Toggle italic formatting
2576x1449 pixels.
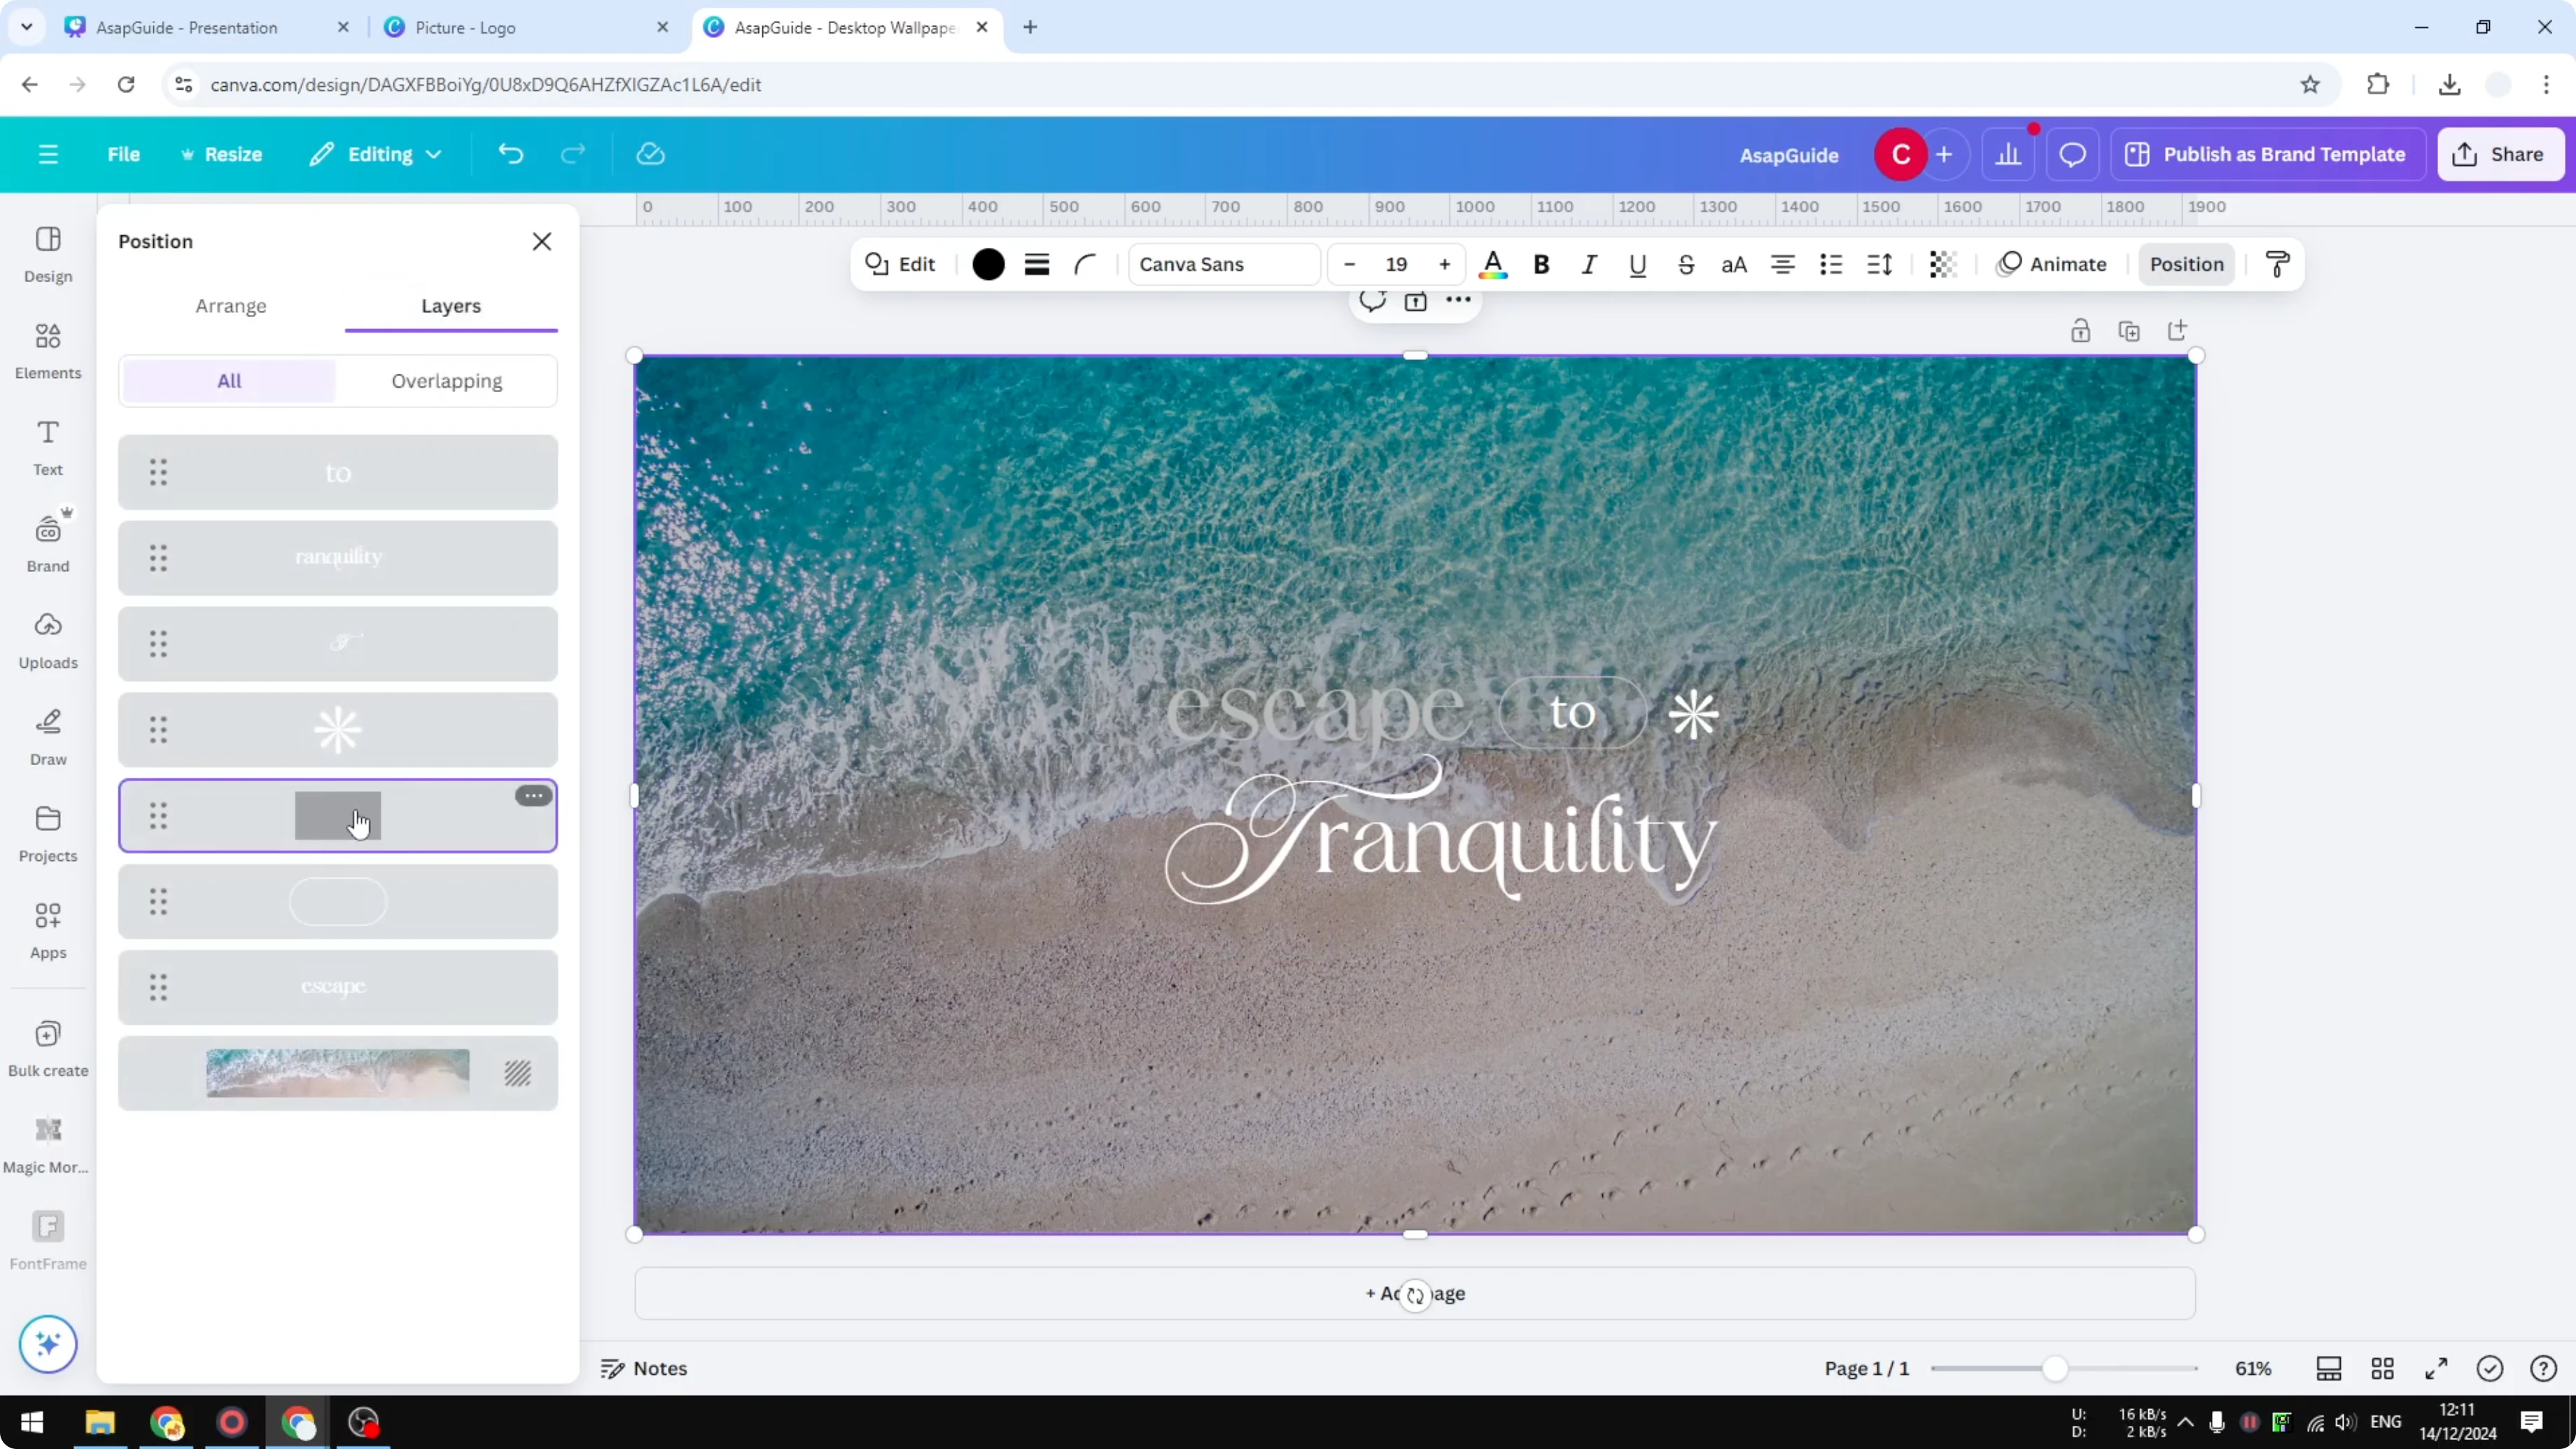pos(1589,264)
